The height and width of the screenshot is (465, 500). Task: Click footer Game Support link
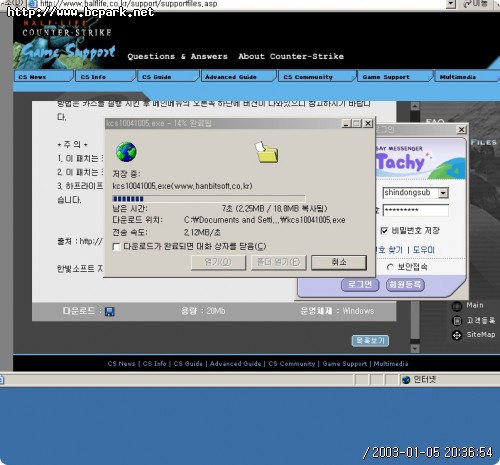coord(345,364)
